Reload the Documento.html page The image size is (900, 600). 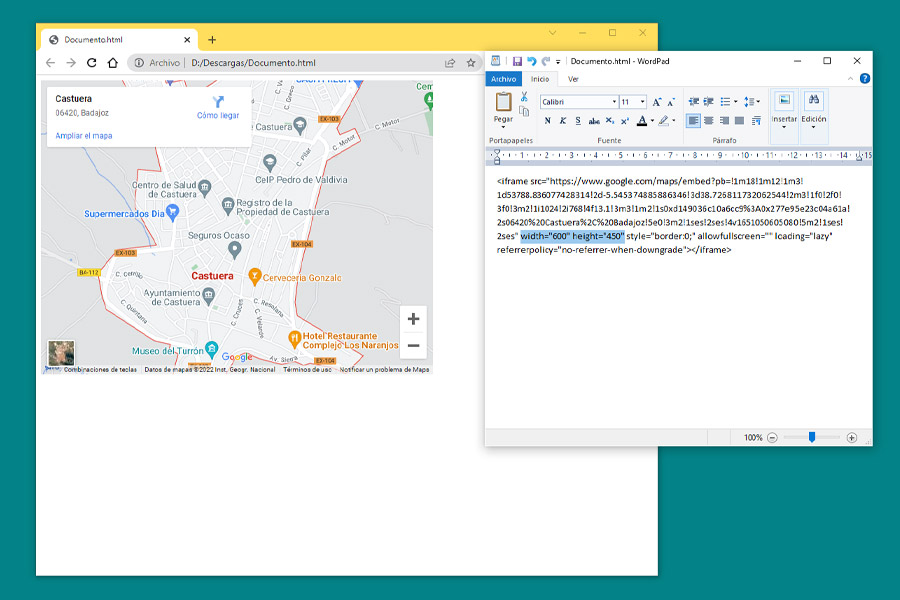(x=91, y=63)
